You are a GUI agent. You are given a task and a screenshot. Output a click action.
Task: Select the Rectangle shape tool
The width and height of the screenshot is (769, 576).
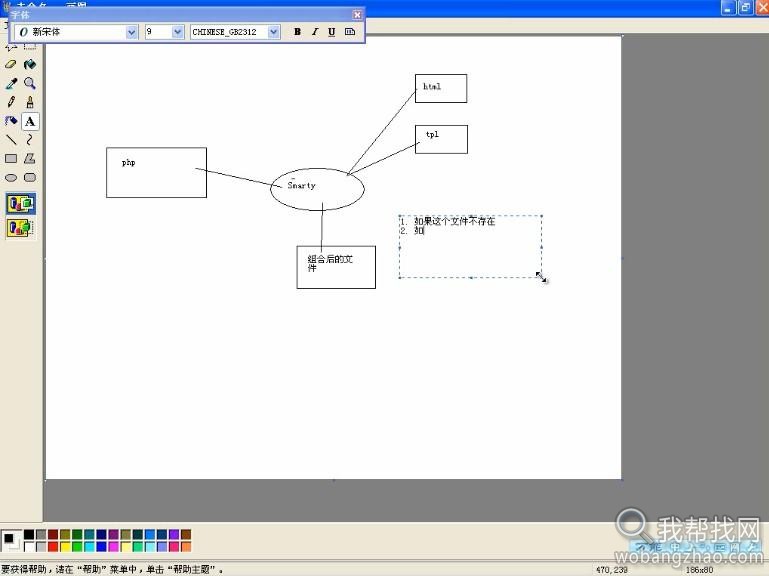point(11,158)
